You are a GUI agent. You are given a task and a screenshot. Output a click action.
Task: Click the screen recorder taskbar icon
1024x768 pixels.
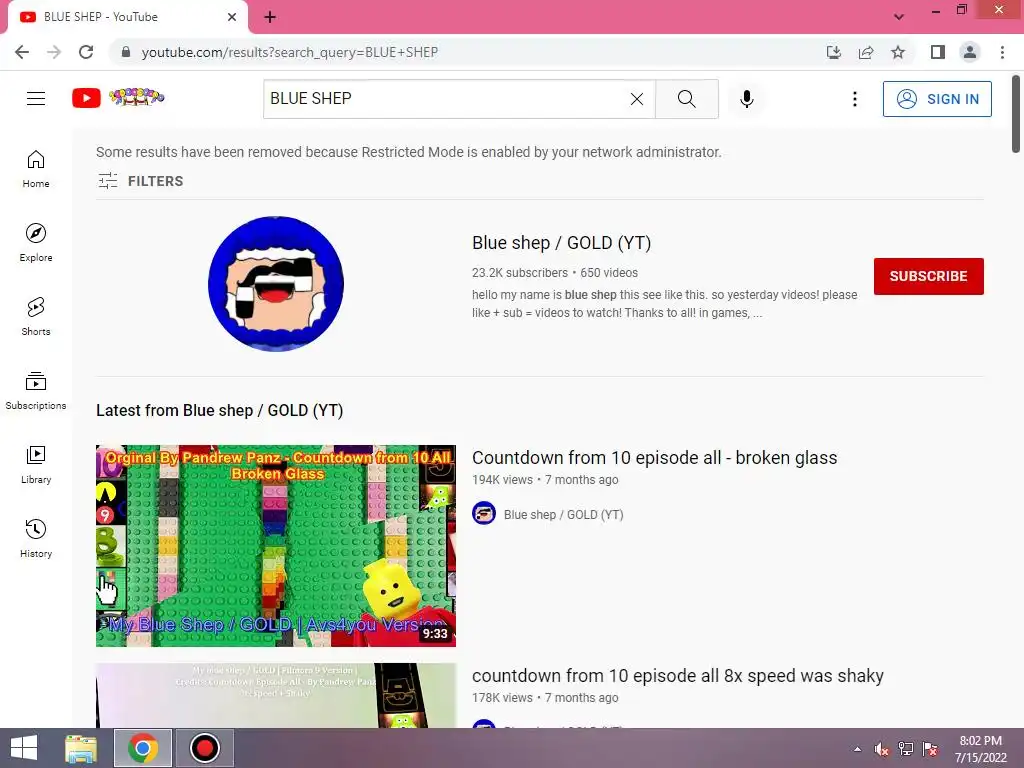(204, 748)
